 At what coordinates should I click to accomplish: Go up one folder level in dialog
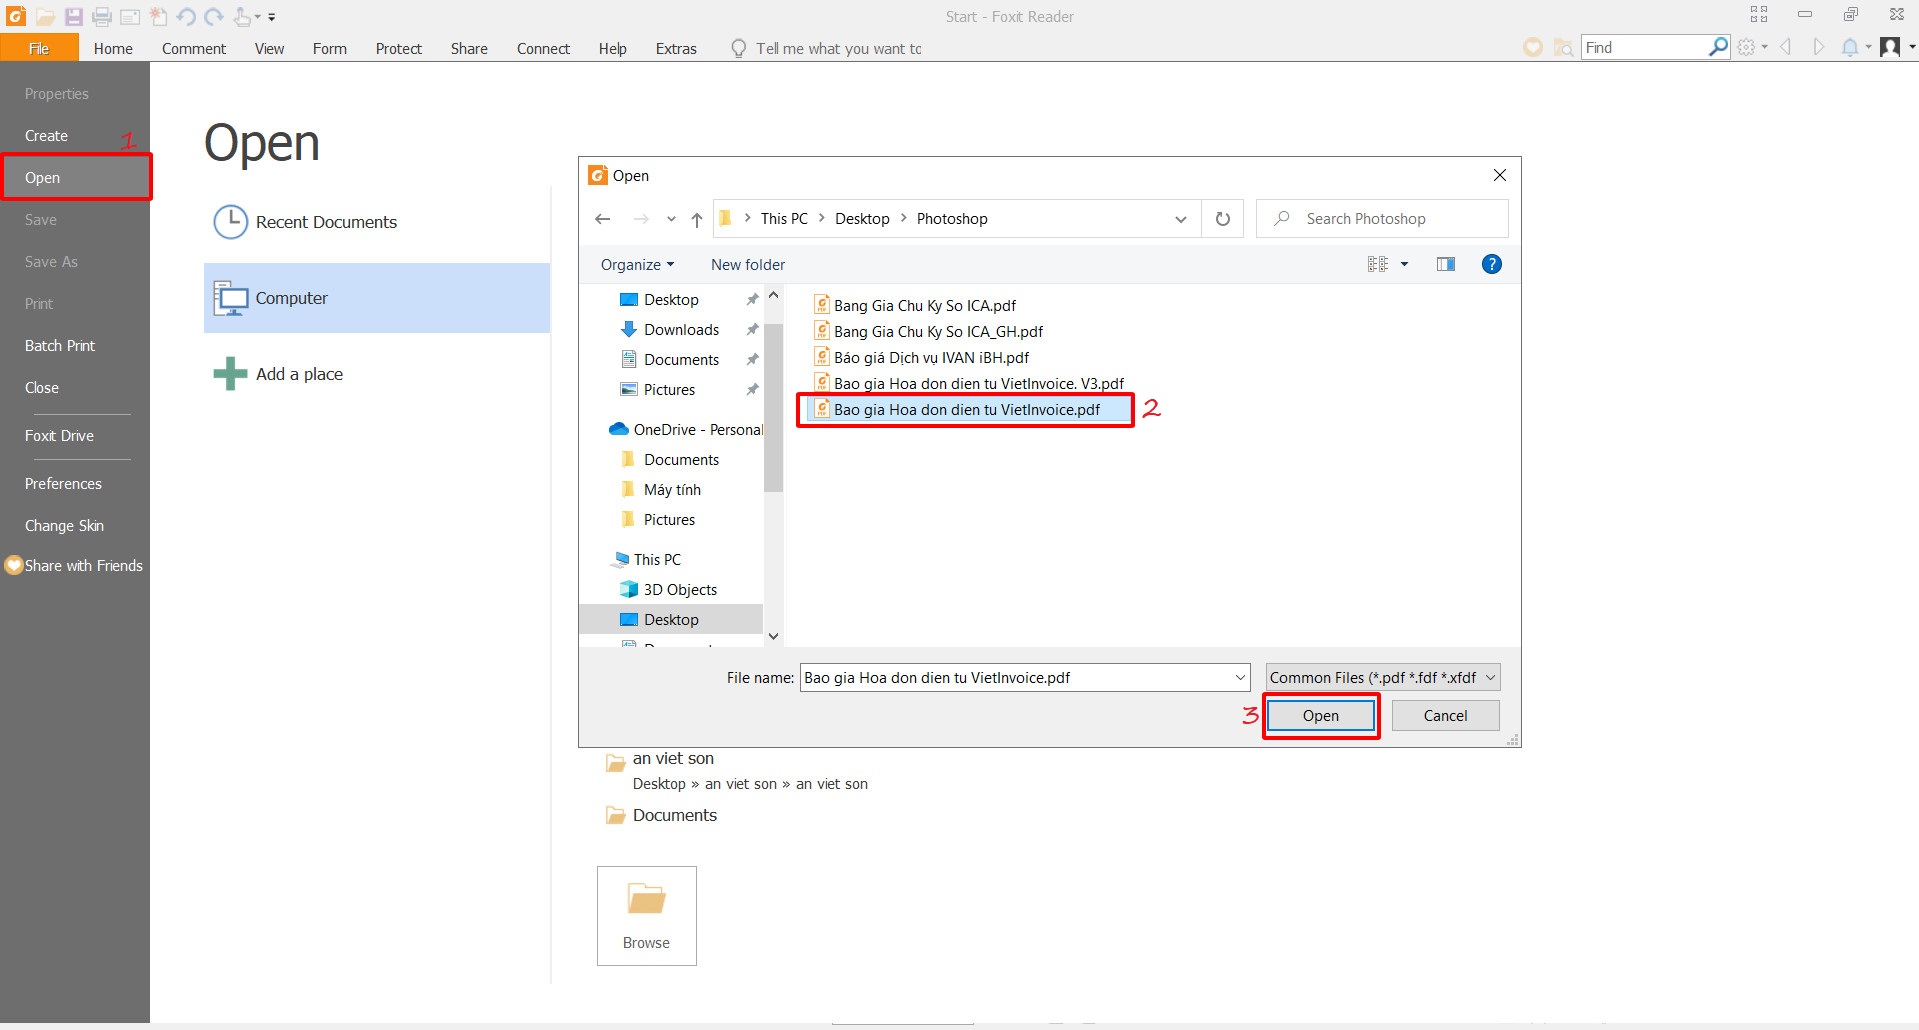(x=697, y=219)
